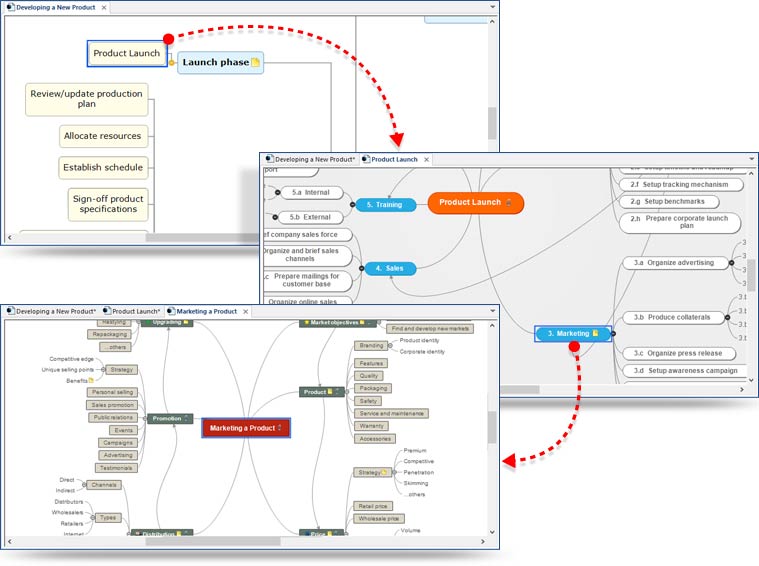Collapse the 5.b External branch toggle
The width and height of the screenshot is (759, 566).
pyautogui.click(x=275, y=217)
